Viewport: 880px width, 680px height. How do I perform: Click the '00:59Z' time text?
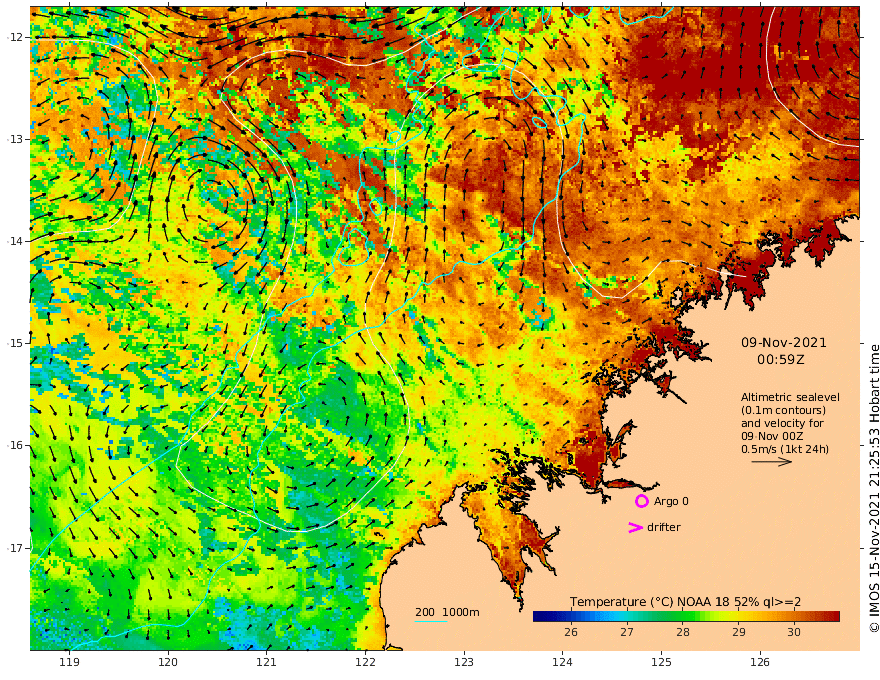coord(781,360)
